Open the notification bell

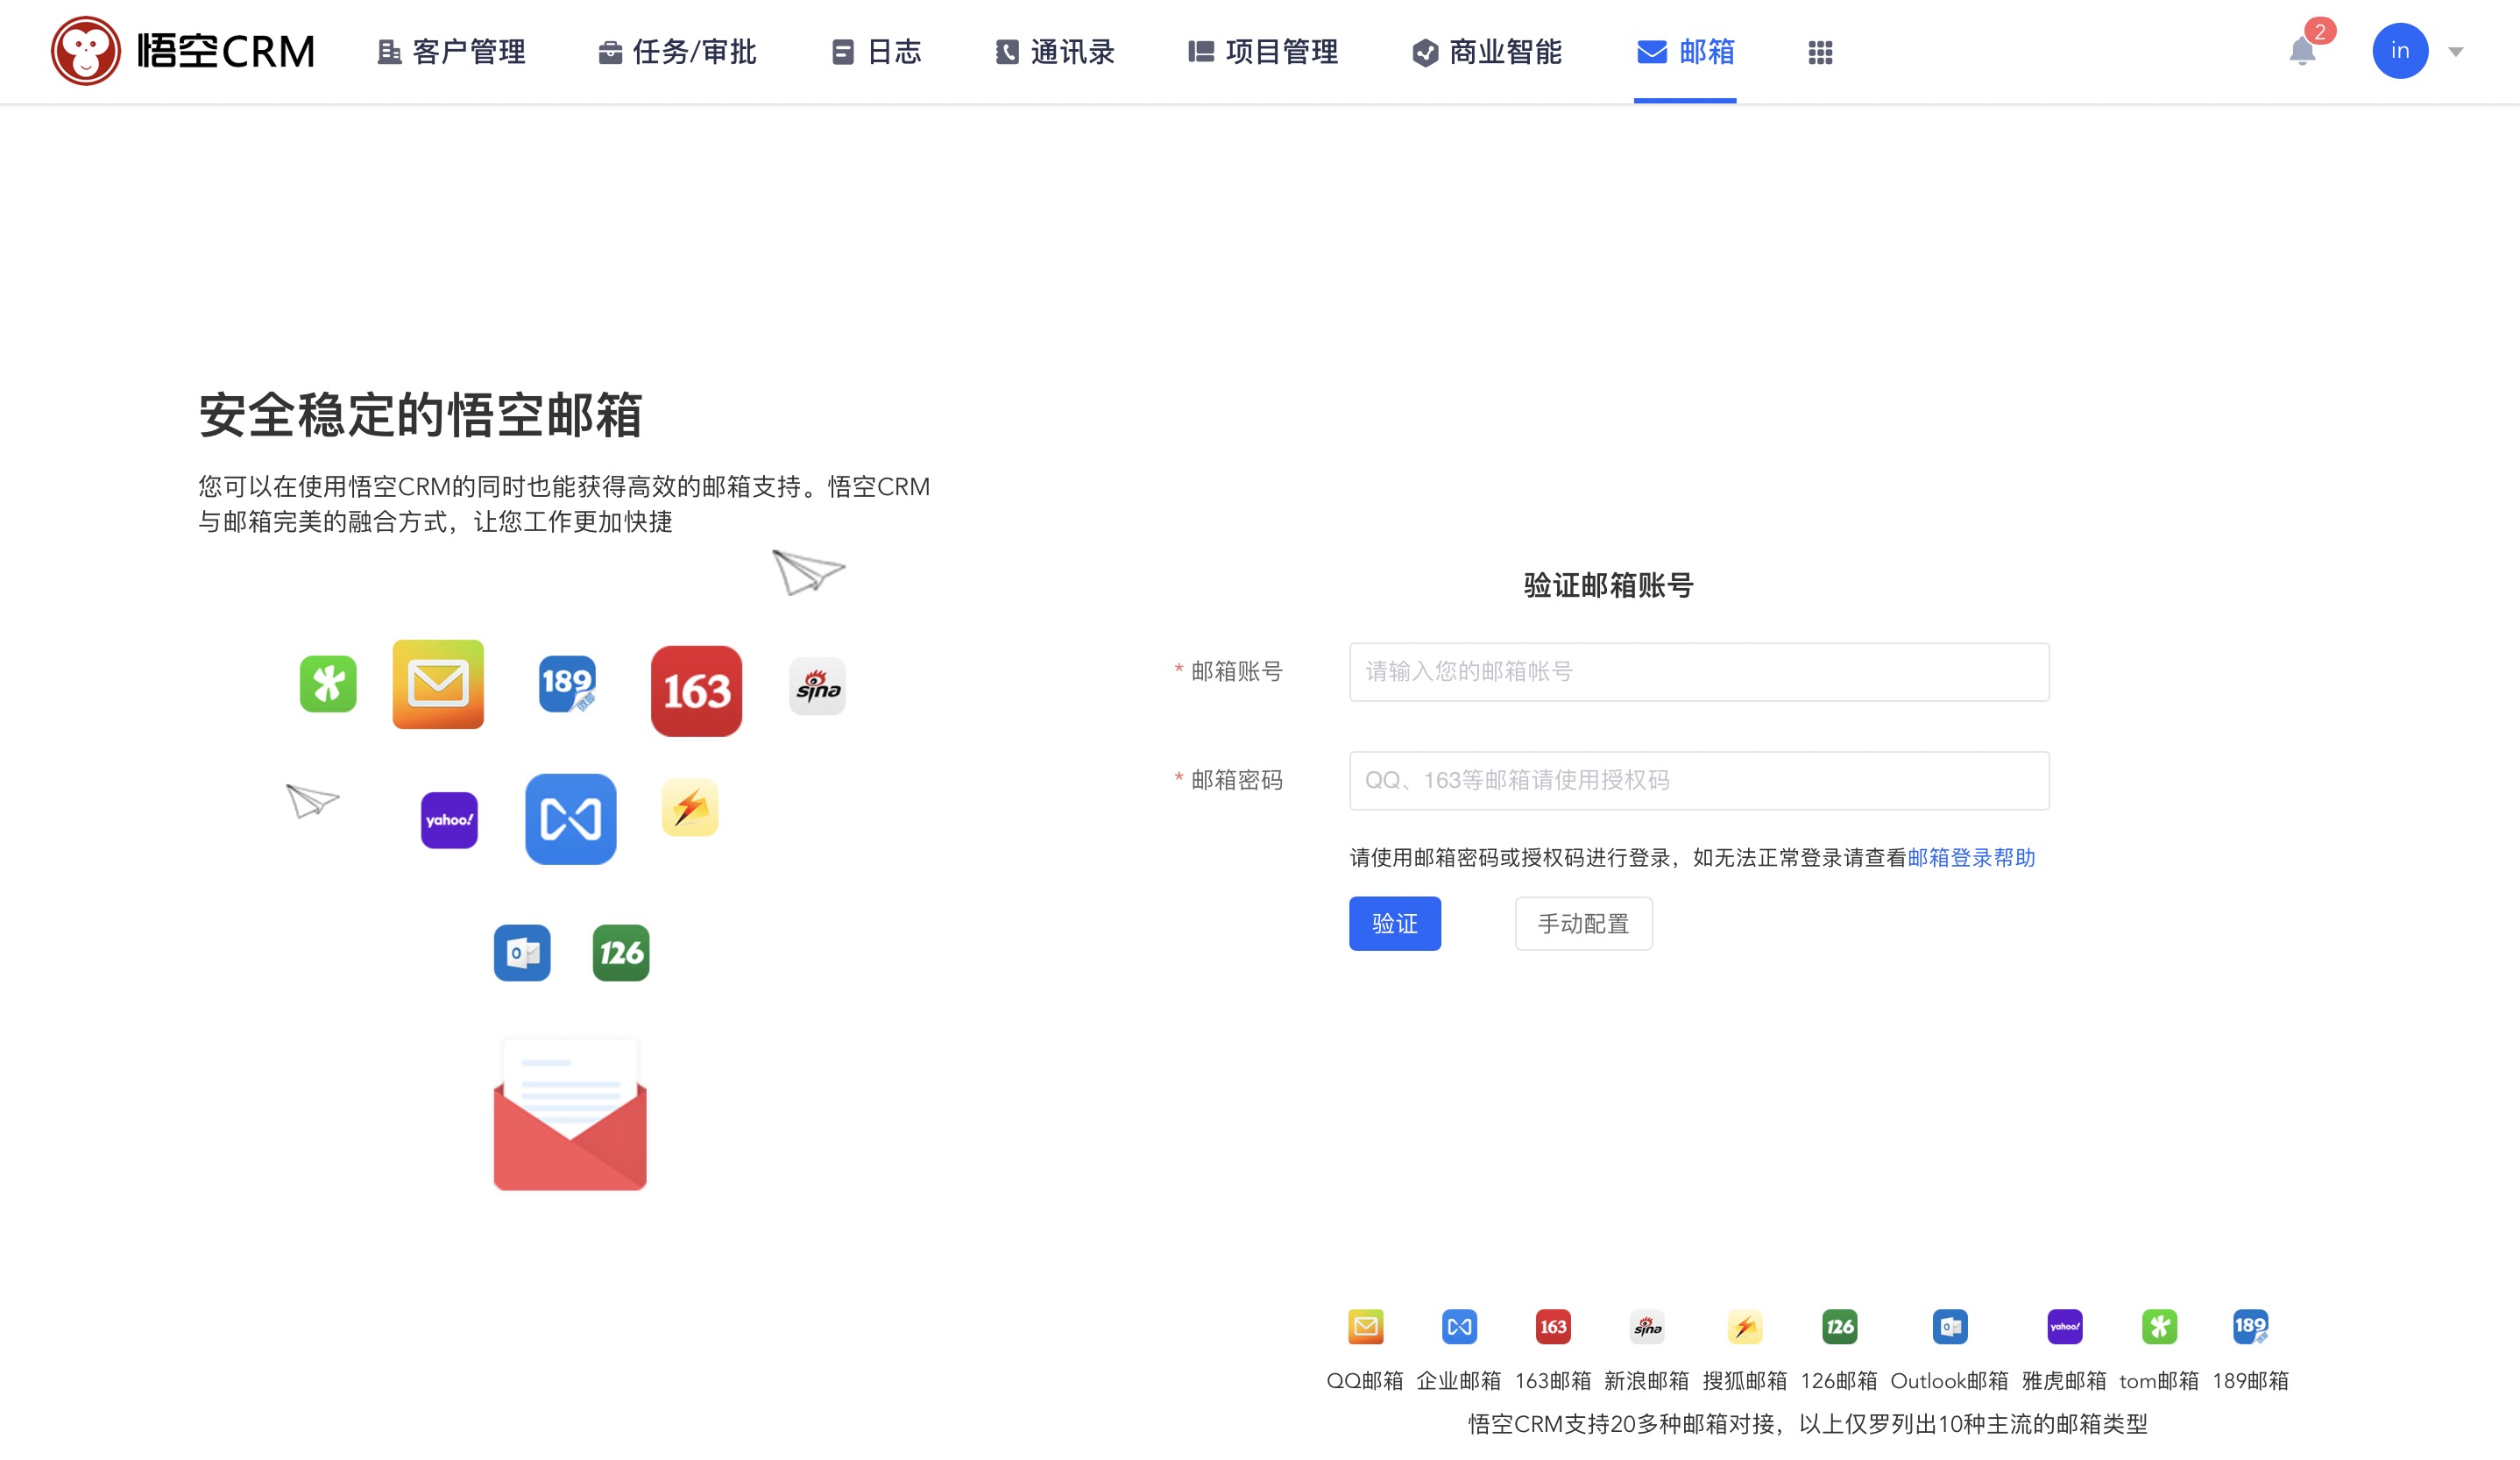click(x=2302, y=50)
